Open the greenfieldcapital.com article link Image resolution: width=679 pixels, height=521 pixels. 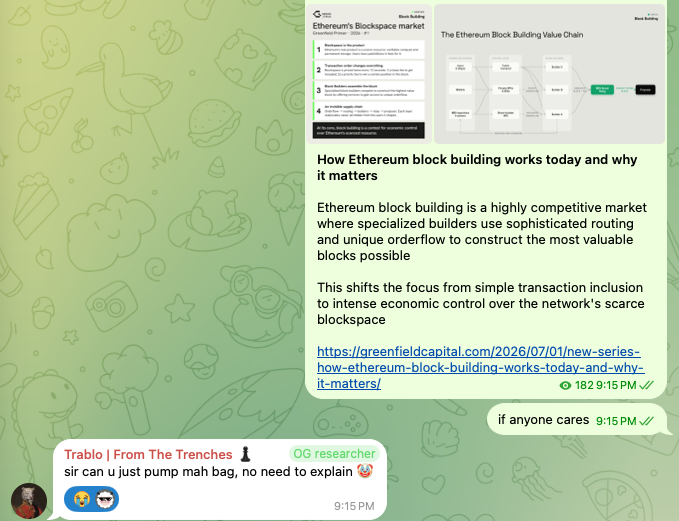coord(480,367)
